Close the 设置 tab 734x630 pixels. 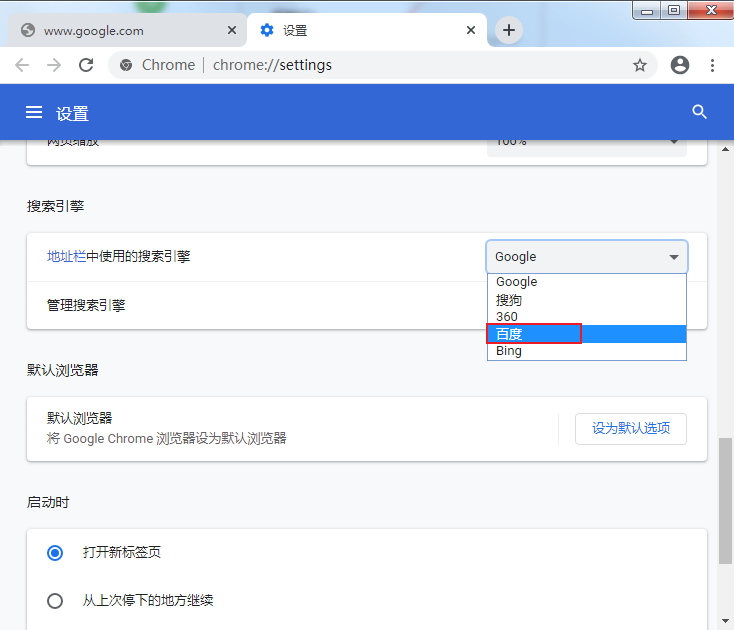tap(471, 30)
